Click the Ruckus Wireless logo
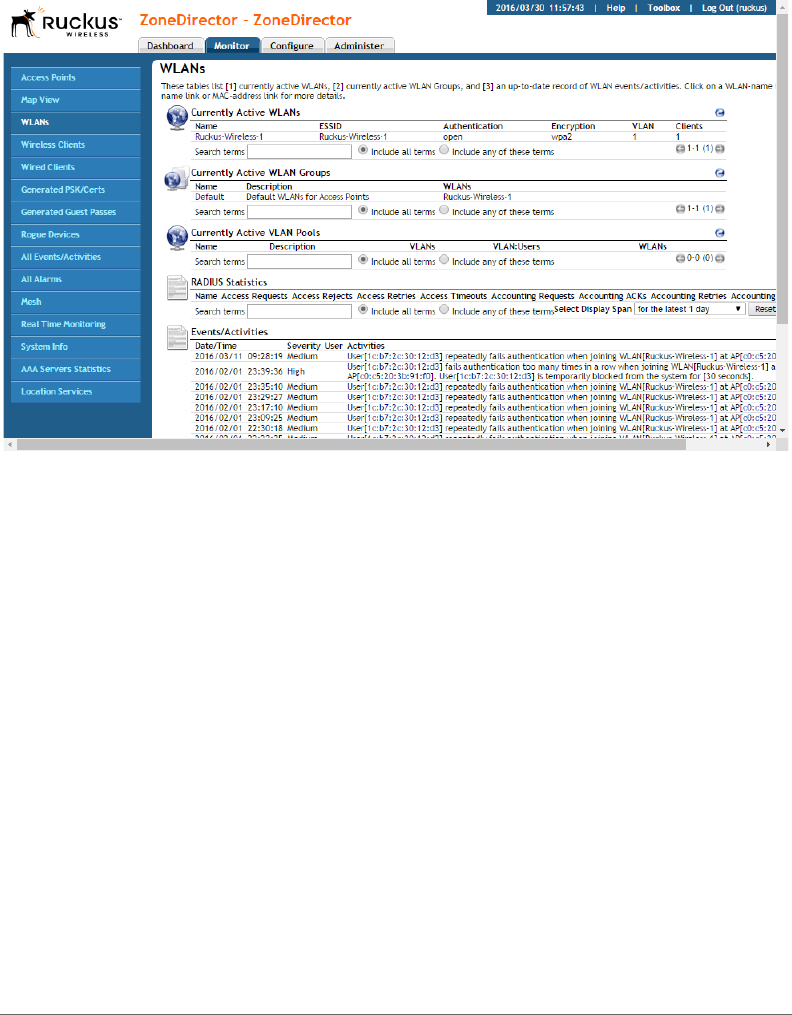Viewport: 792px width, 1015px height. click(66, 23)
